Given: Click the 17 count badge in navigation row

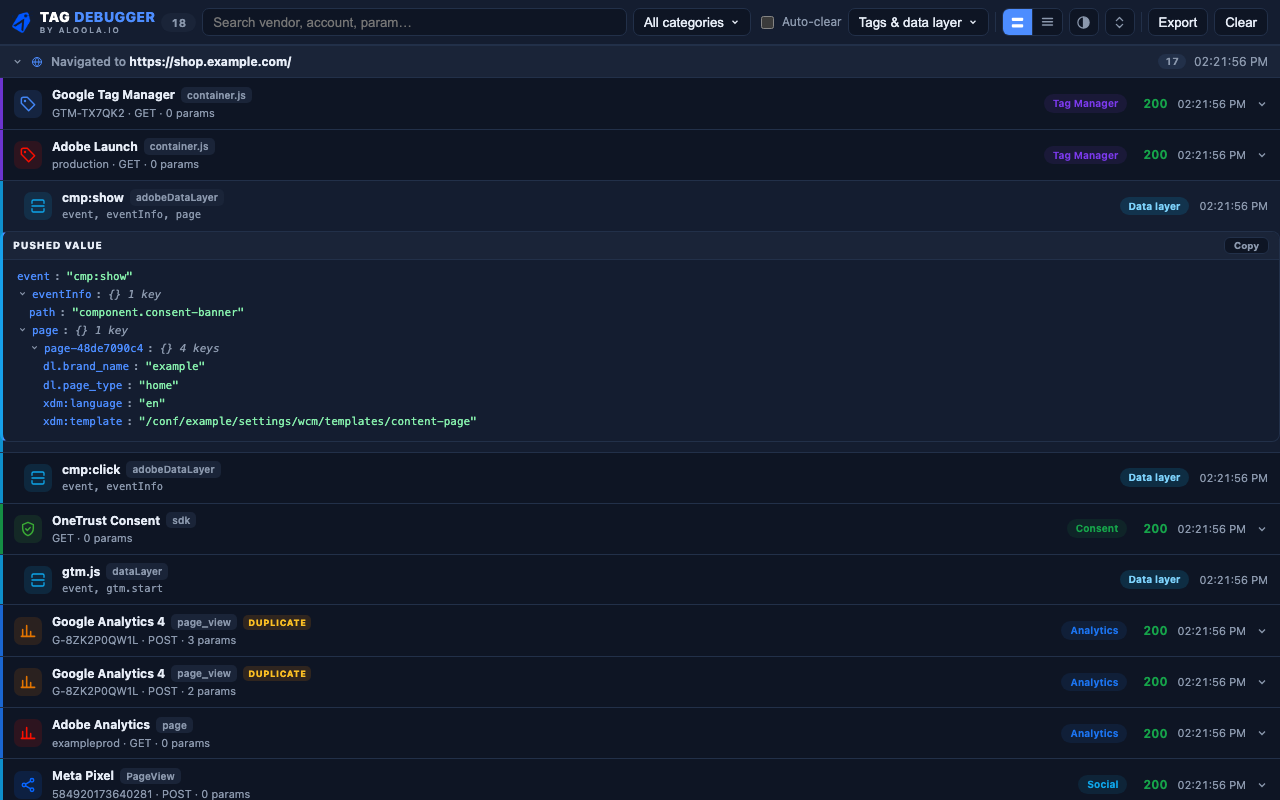Looking at the screenshot, I should click(x=1172, y=62).
